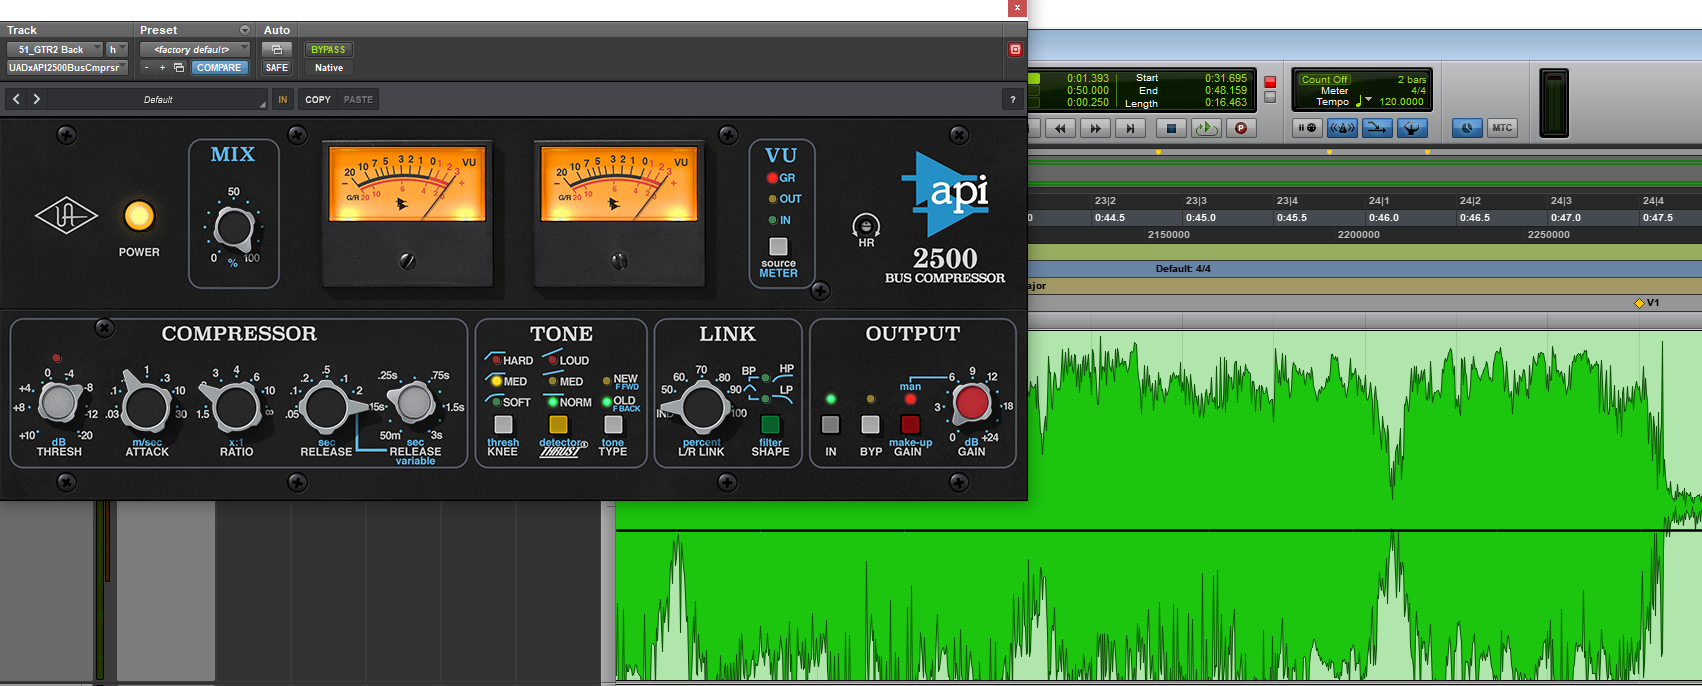Turn the red output dB GAIN knob
Viewport: 1702px width, 686px height.
[x=971, y=404]
